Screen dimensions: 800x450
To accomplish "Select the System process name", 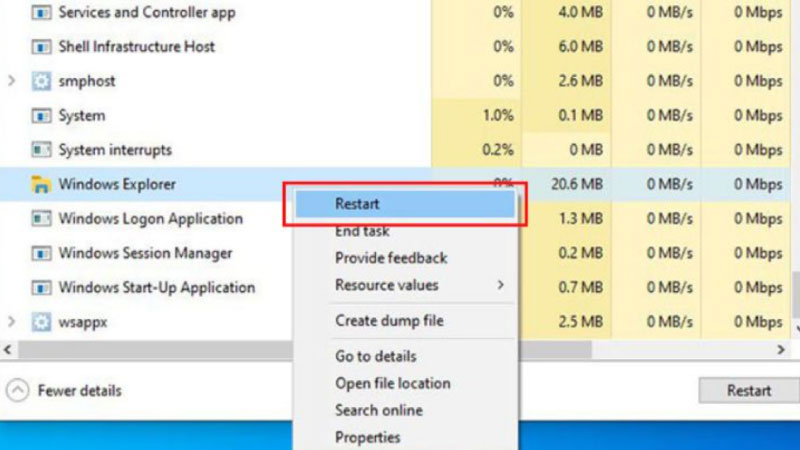I will 82,116.
